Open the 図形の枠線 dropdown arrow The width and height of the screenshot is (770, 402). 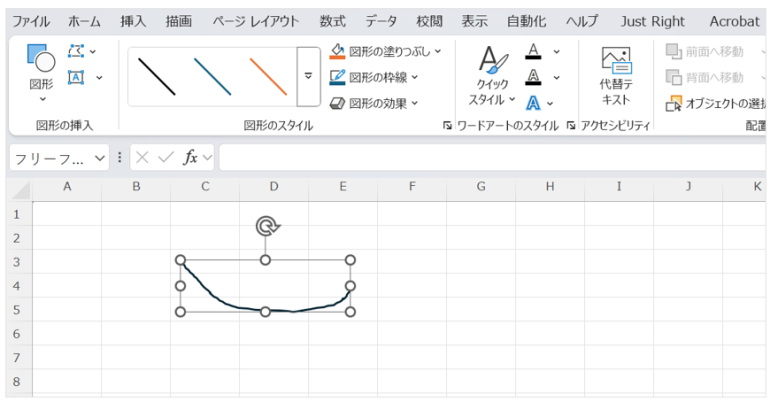415,77
